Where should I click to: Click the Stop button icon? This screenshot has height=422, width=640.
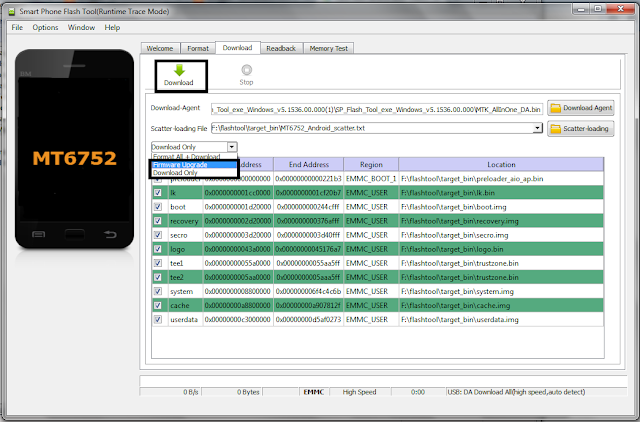coord(247,70)
